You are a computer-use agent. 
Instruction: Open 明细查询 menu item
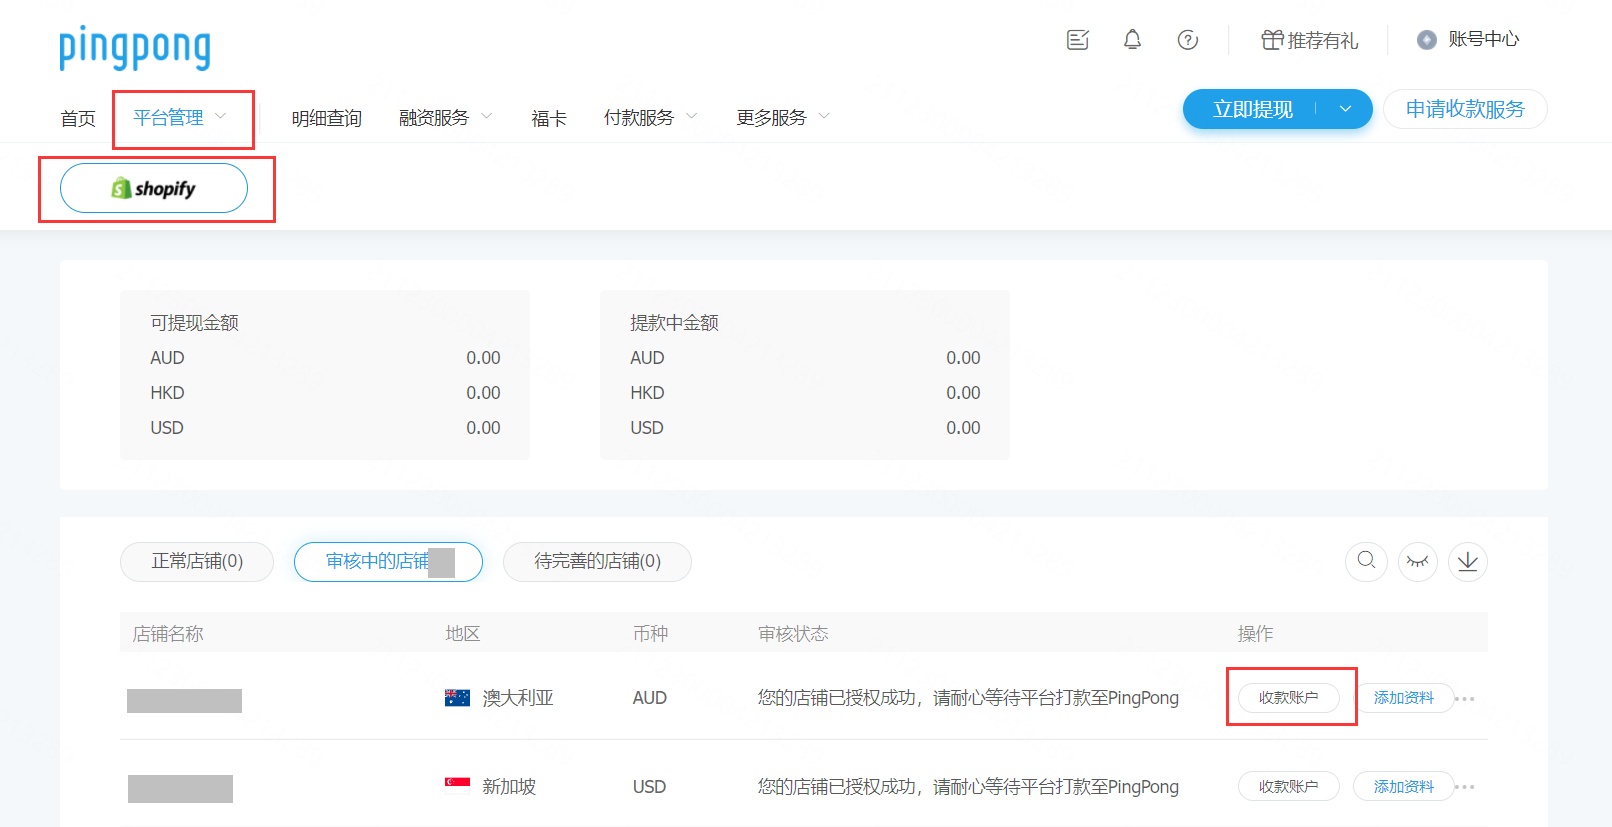(326, 118)
